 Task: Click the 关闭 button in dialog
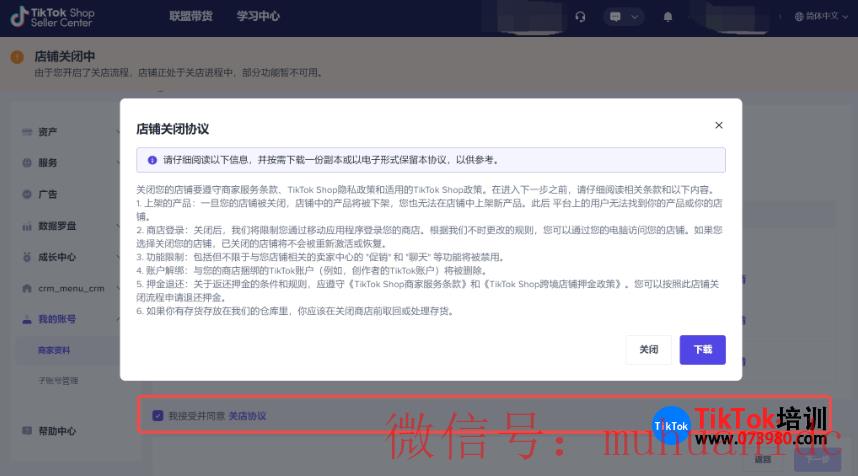[x=649, y=350]
